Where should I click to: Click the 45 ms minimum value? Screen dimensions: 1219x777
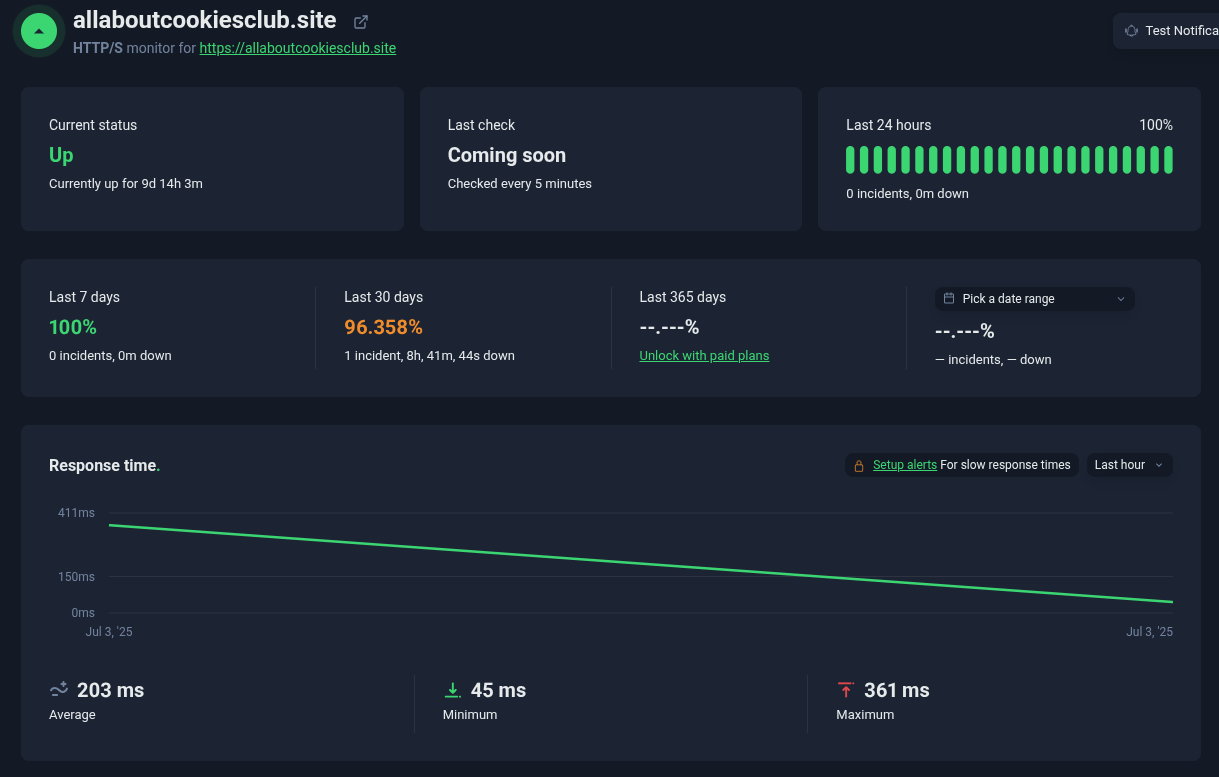(498, 690)
